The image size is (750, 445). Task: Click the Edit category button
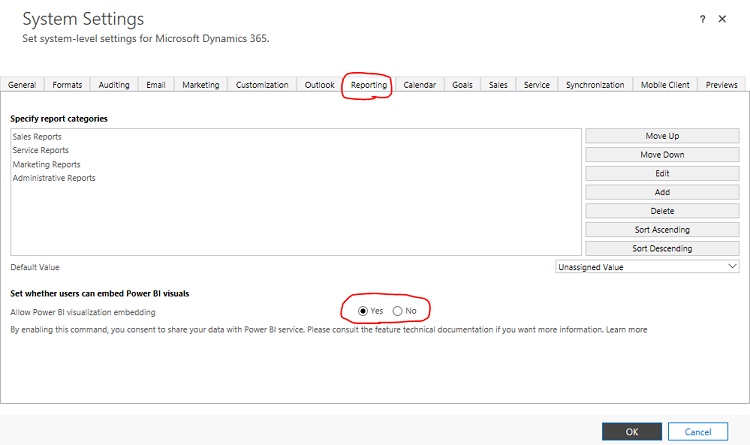662,173
